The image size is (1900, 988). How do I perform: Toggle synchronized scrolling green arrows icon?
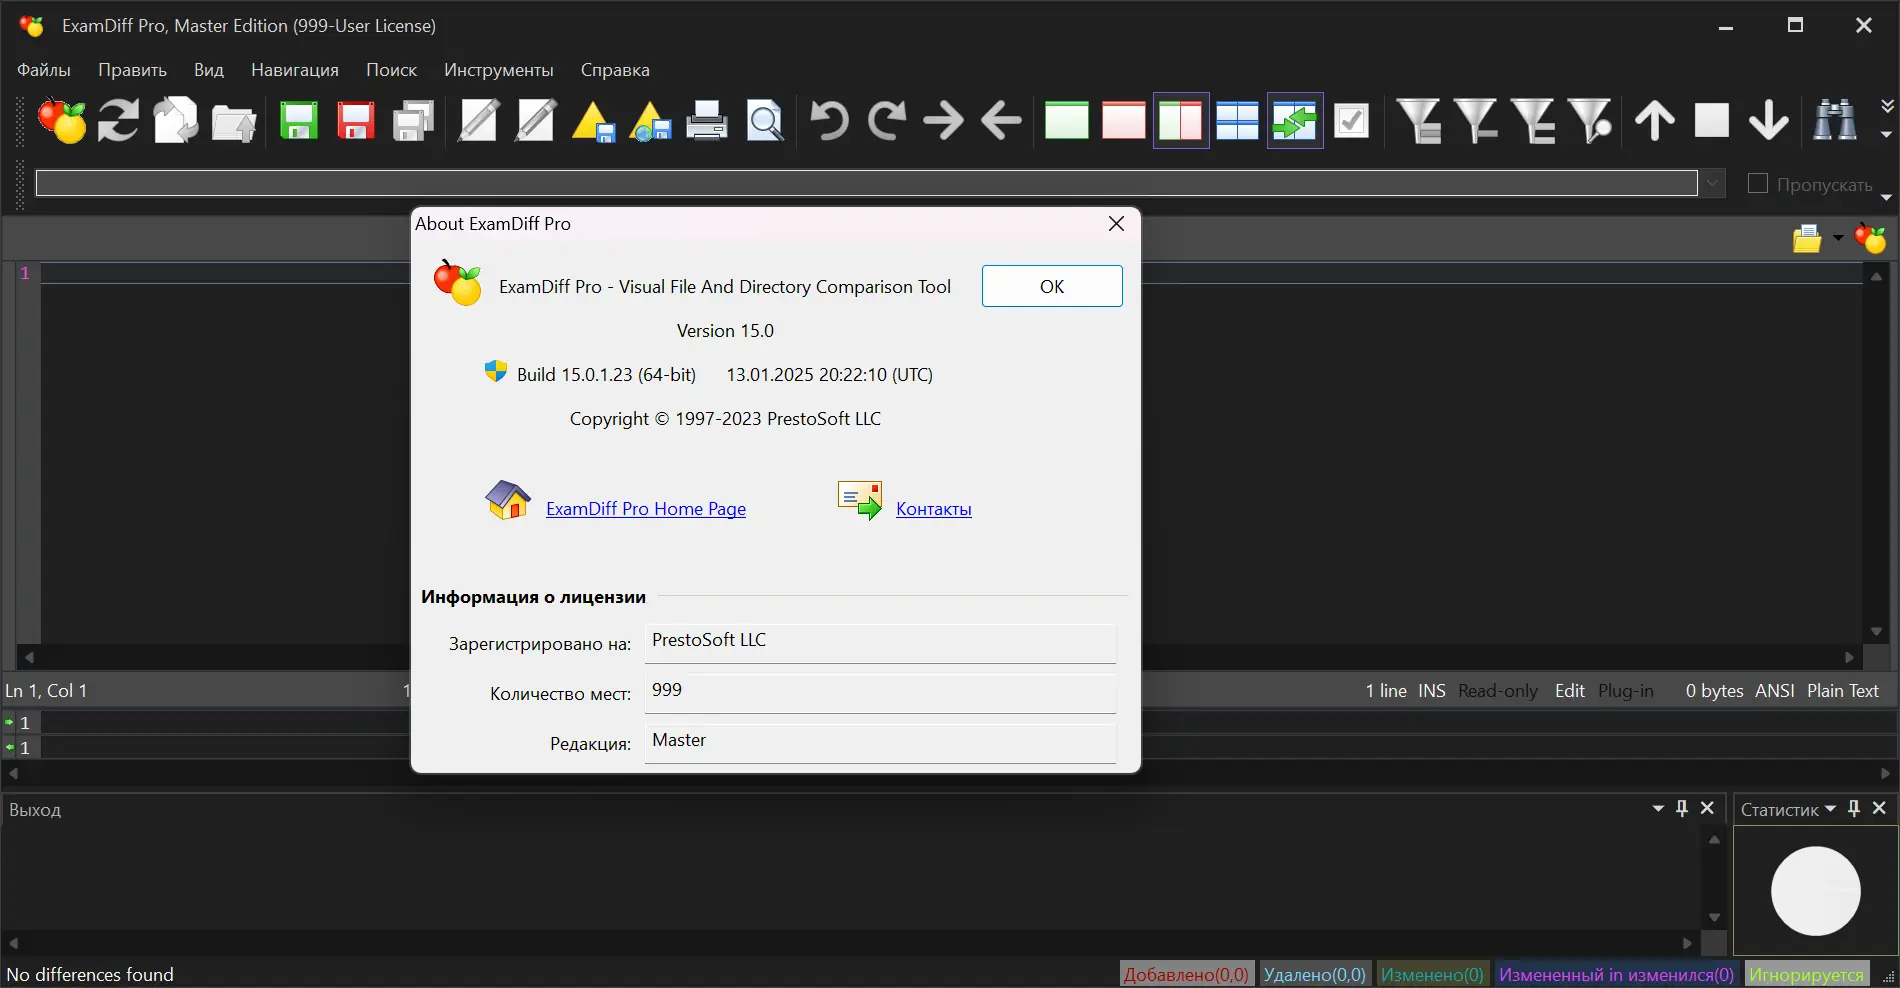(1295, 121)
